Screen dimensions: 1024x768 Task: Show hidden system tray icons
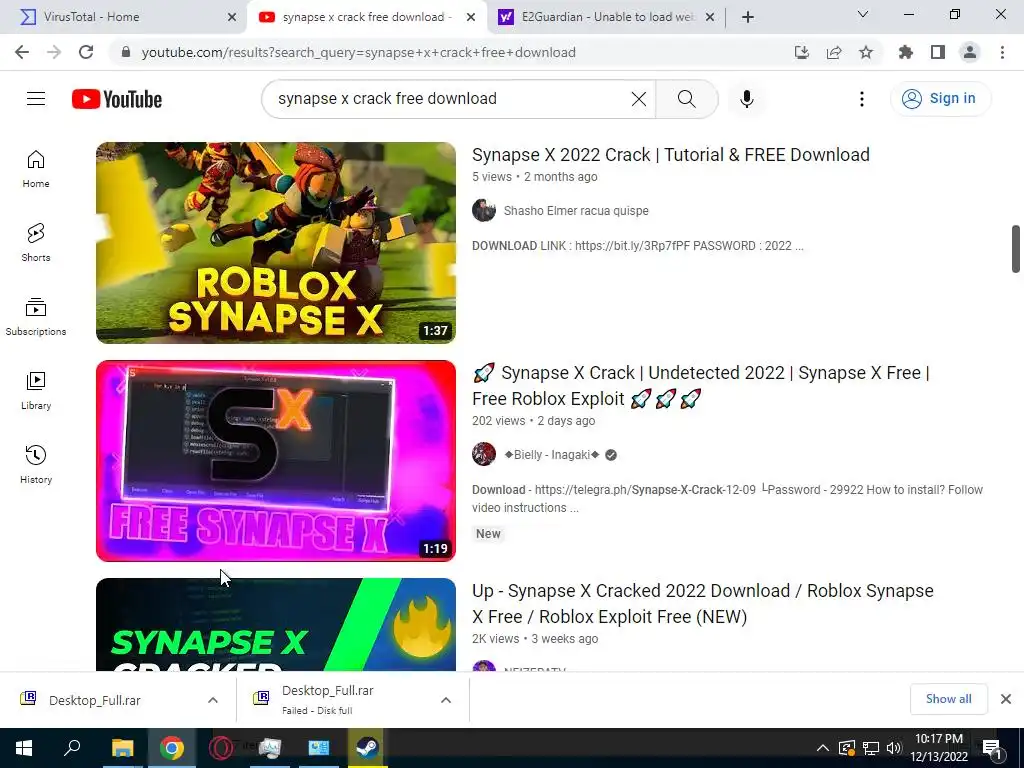tap(823, 748)
